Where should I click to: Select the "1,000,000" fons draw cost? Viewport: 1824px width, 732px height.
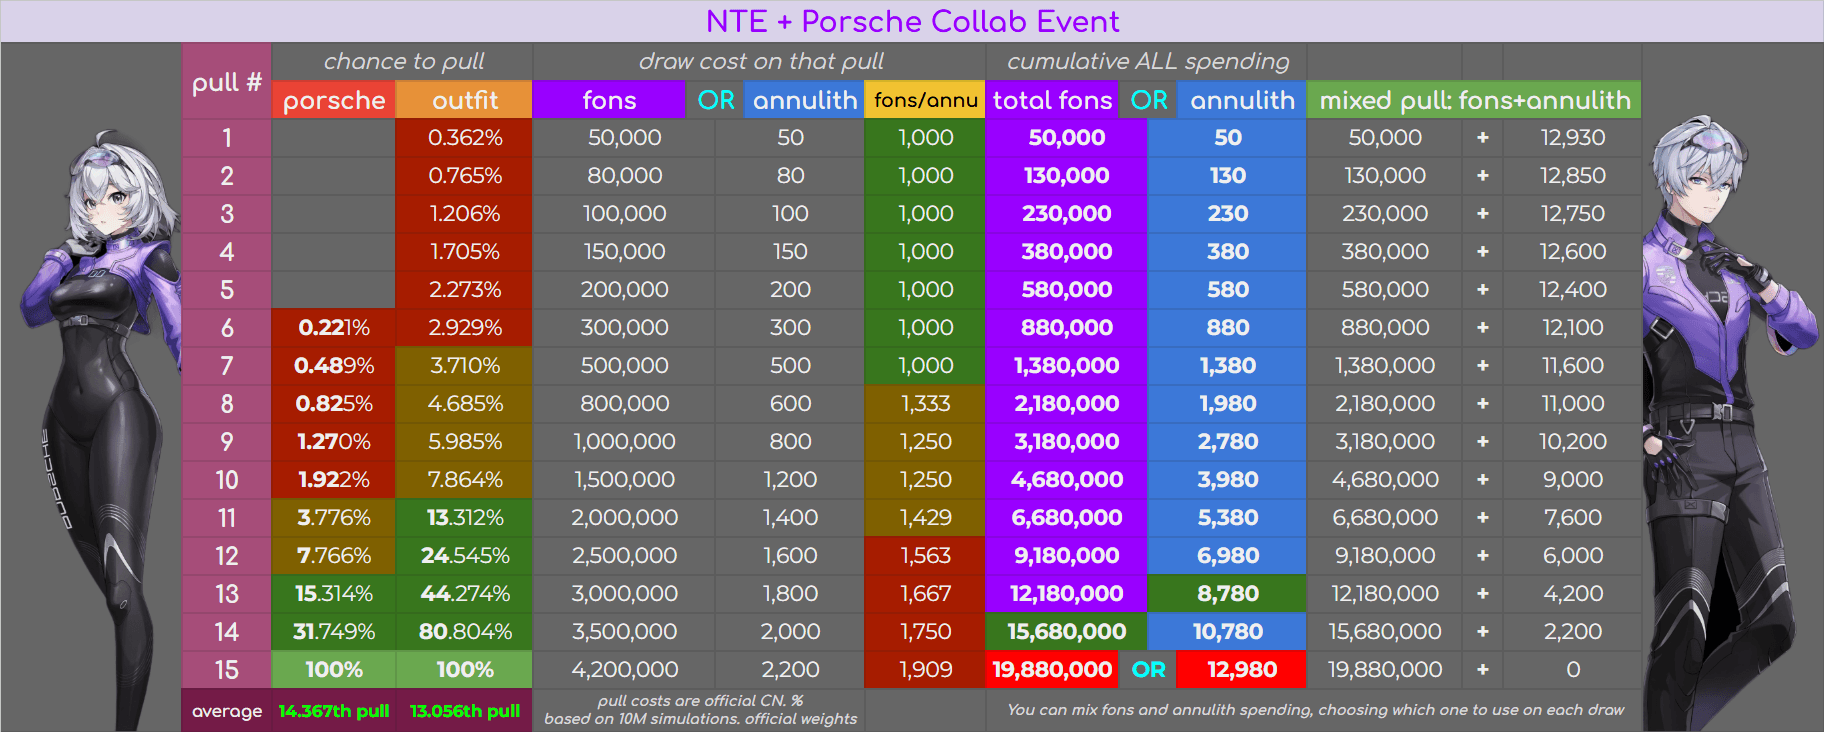625,442
